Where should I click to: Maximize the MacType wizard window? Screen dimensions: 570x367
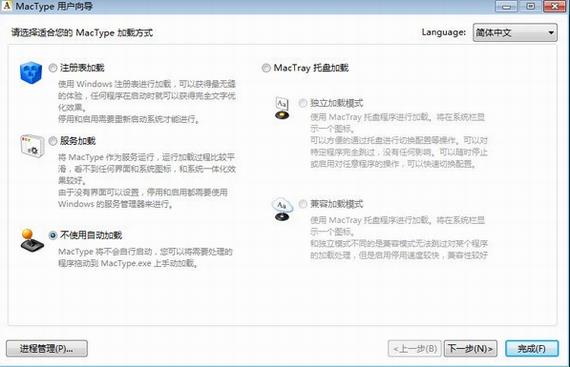pos(530,6)
